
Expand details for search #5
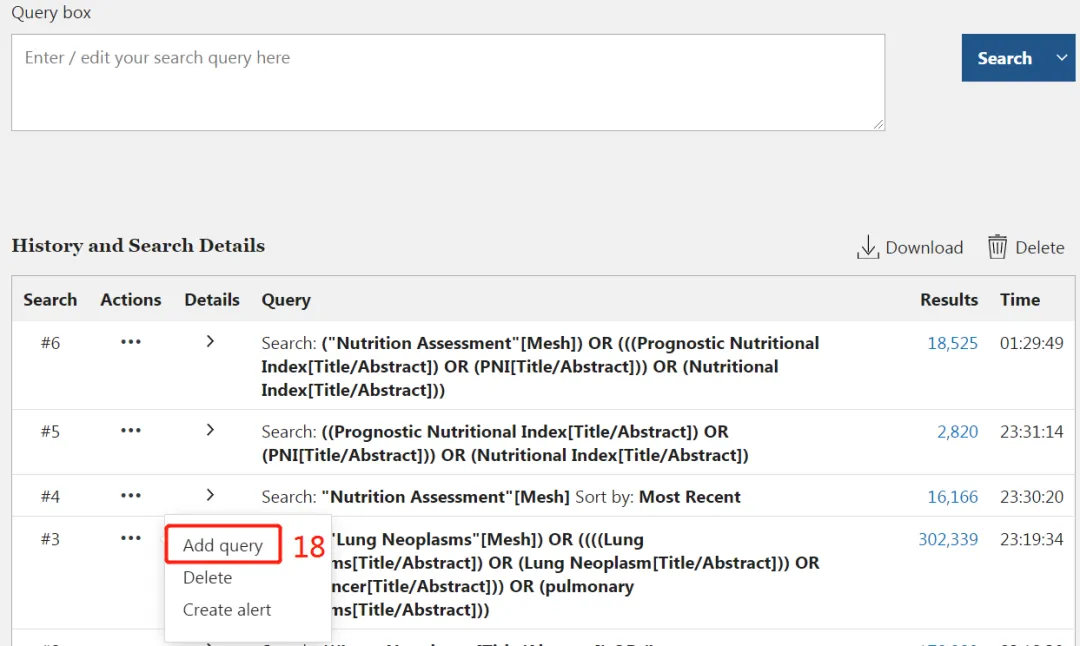click(210, 430)
